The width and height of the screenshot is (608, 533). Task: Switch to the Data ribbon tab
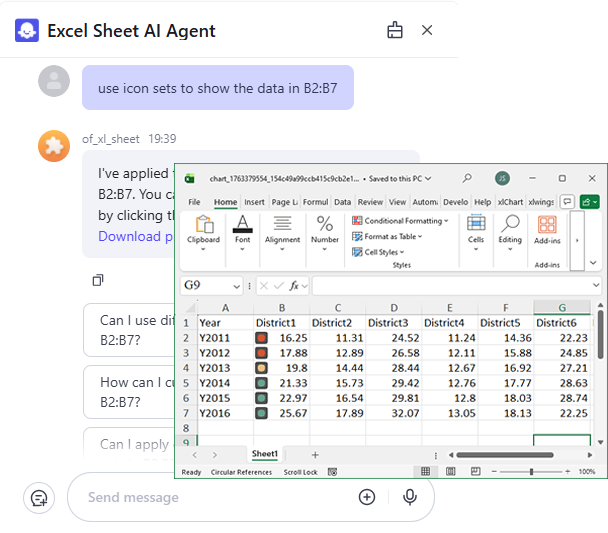(x=342, y=202)
